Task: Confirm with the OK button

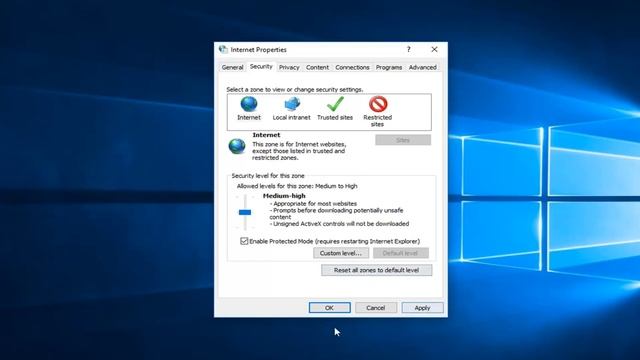Action: [x=329, y=308]
